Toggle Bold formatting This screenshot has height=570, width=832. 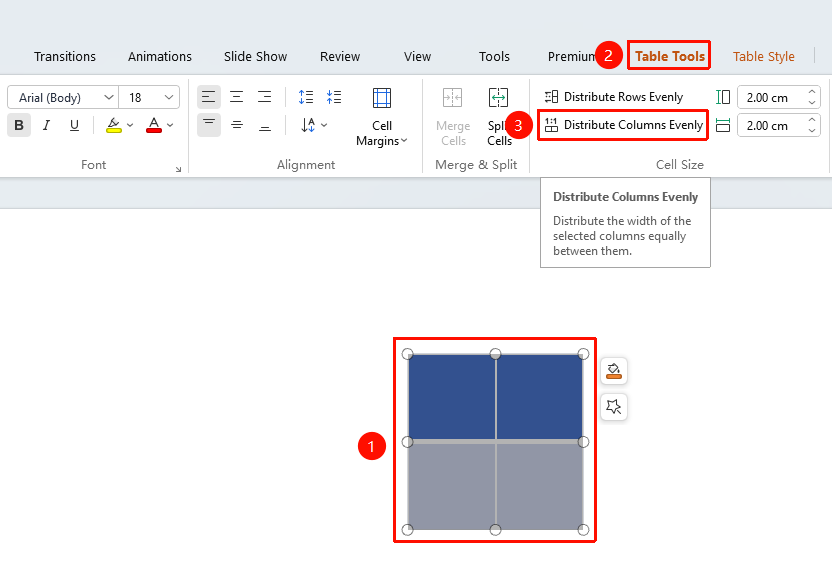(x=19, y=126)
